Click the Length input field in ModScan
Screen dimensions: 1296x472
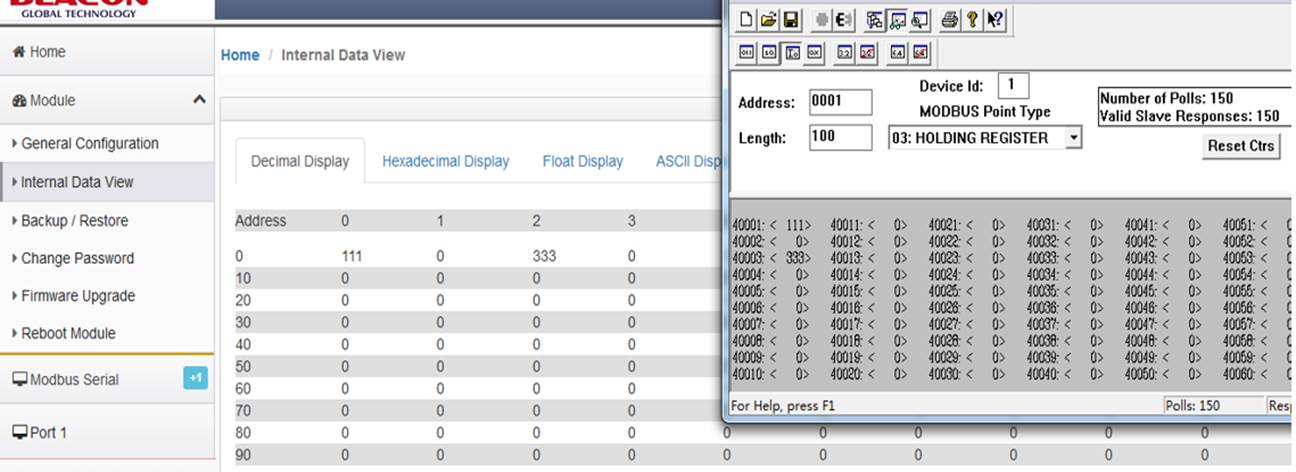[x=840, y=137]
